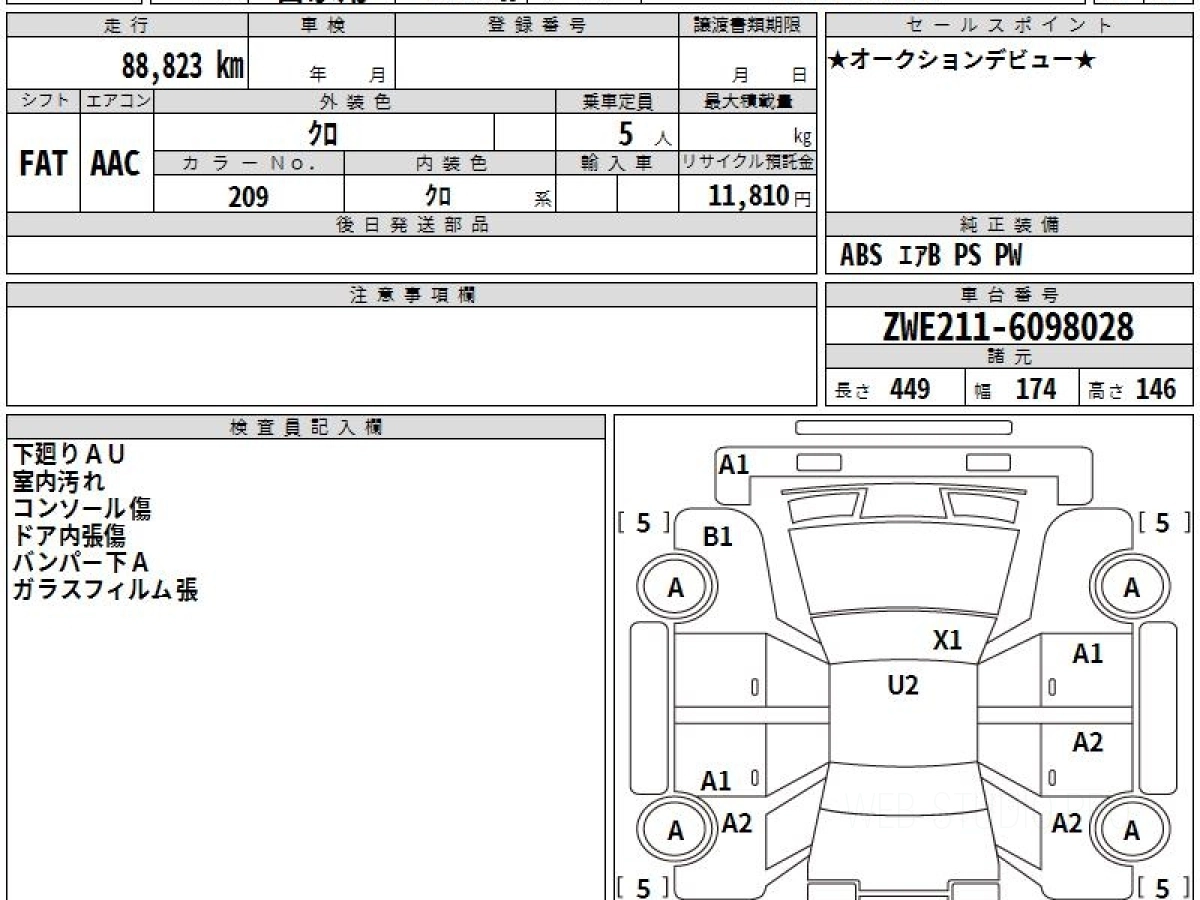Image resolution: width=1200 pixels, height=900 pixels.
Task: Click the クロ value under 外装色
Action: 323,133
